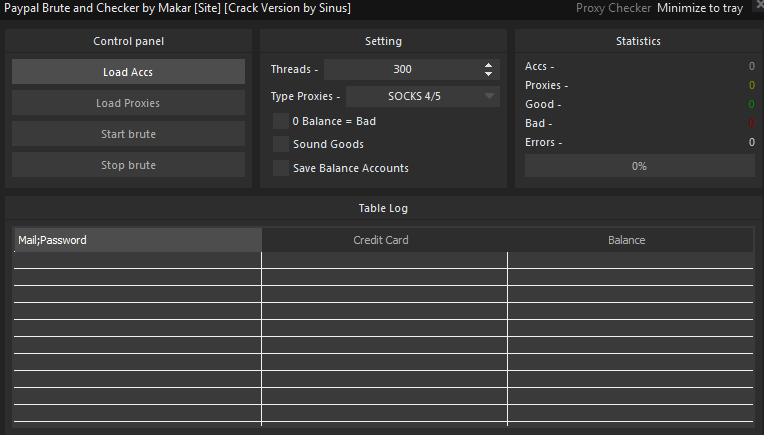Increase Threads with the up arrow
Screen dimensions: 764x435
tap(488, 65)
